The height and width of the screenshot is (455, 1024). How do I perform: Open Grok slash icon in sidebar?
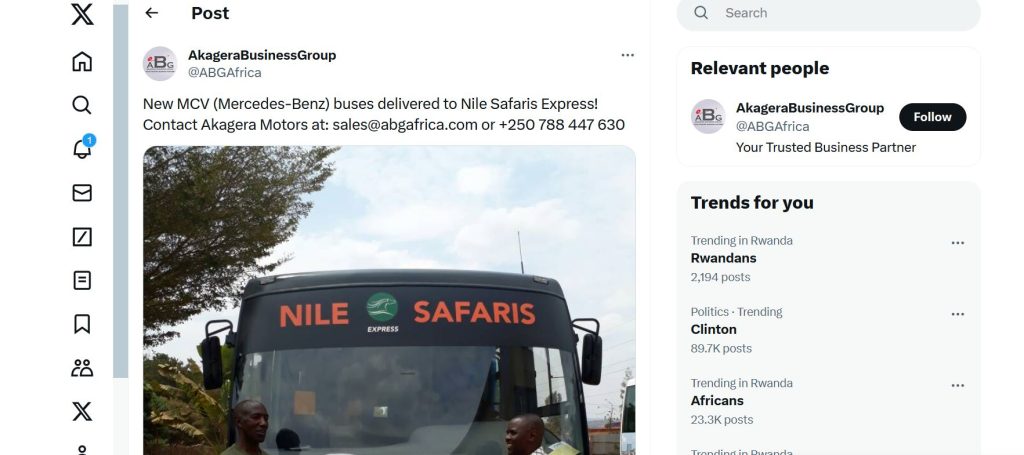[82, 237]
